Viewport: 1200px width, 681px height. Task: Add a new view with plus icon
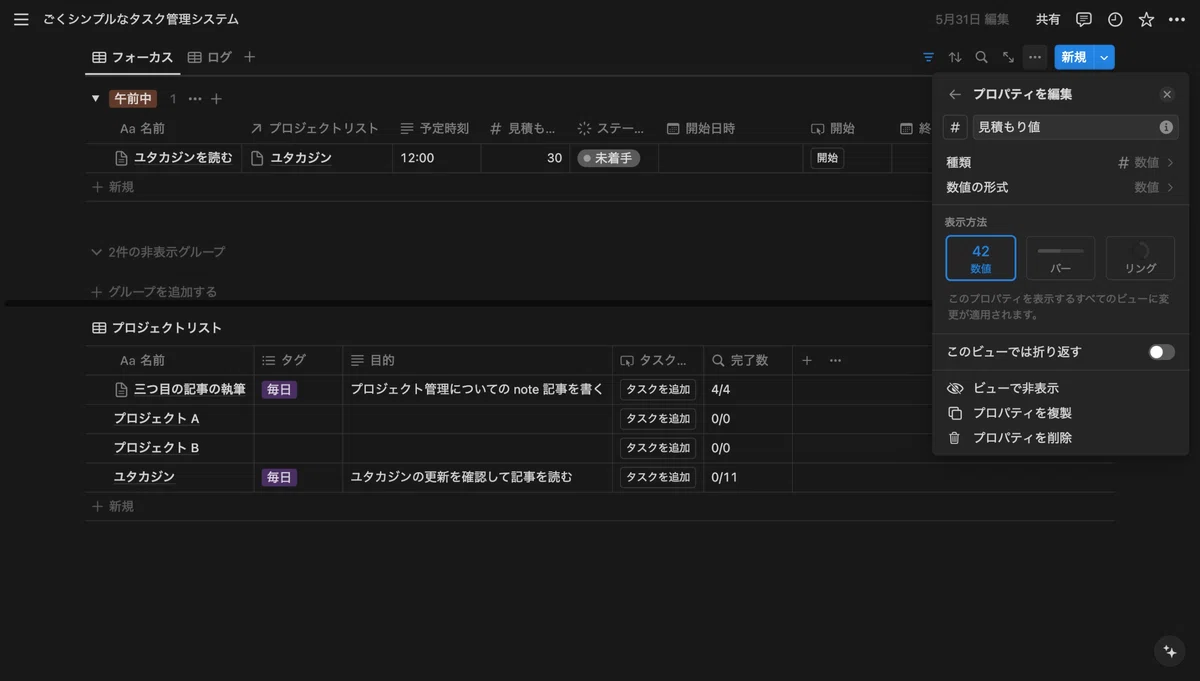250,57
